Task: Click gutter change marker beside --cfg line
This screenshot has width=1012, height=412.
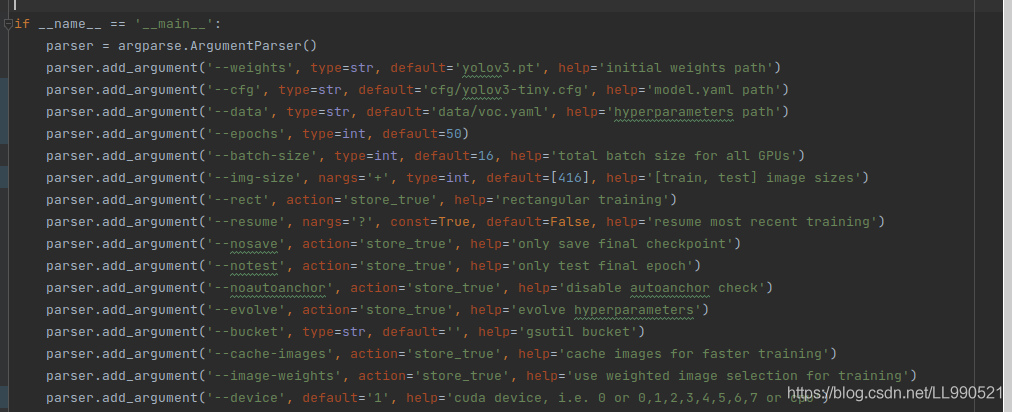Action: tap(5, 90)
